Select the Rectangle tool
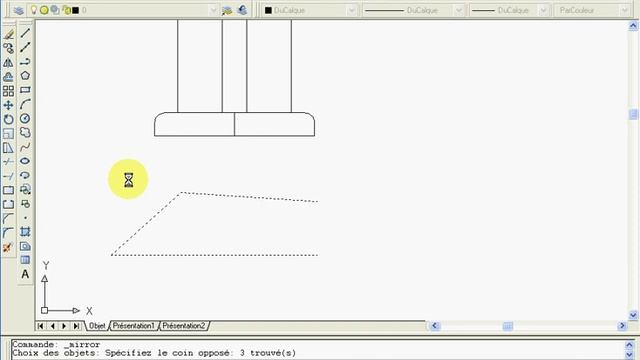The width and height of the screenshot is (640, 360). pyautogui.click(x=25, y=90)
